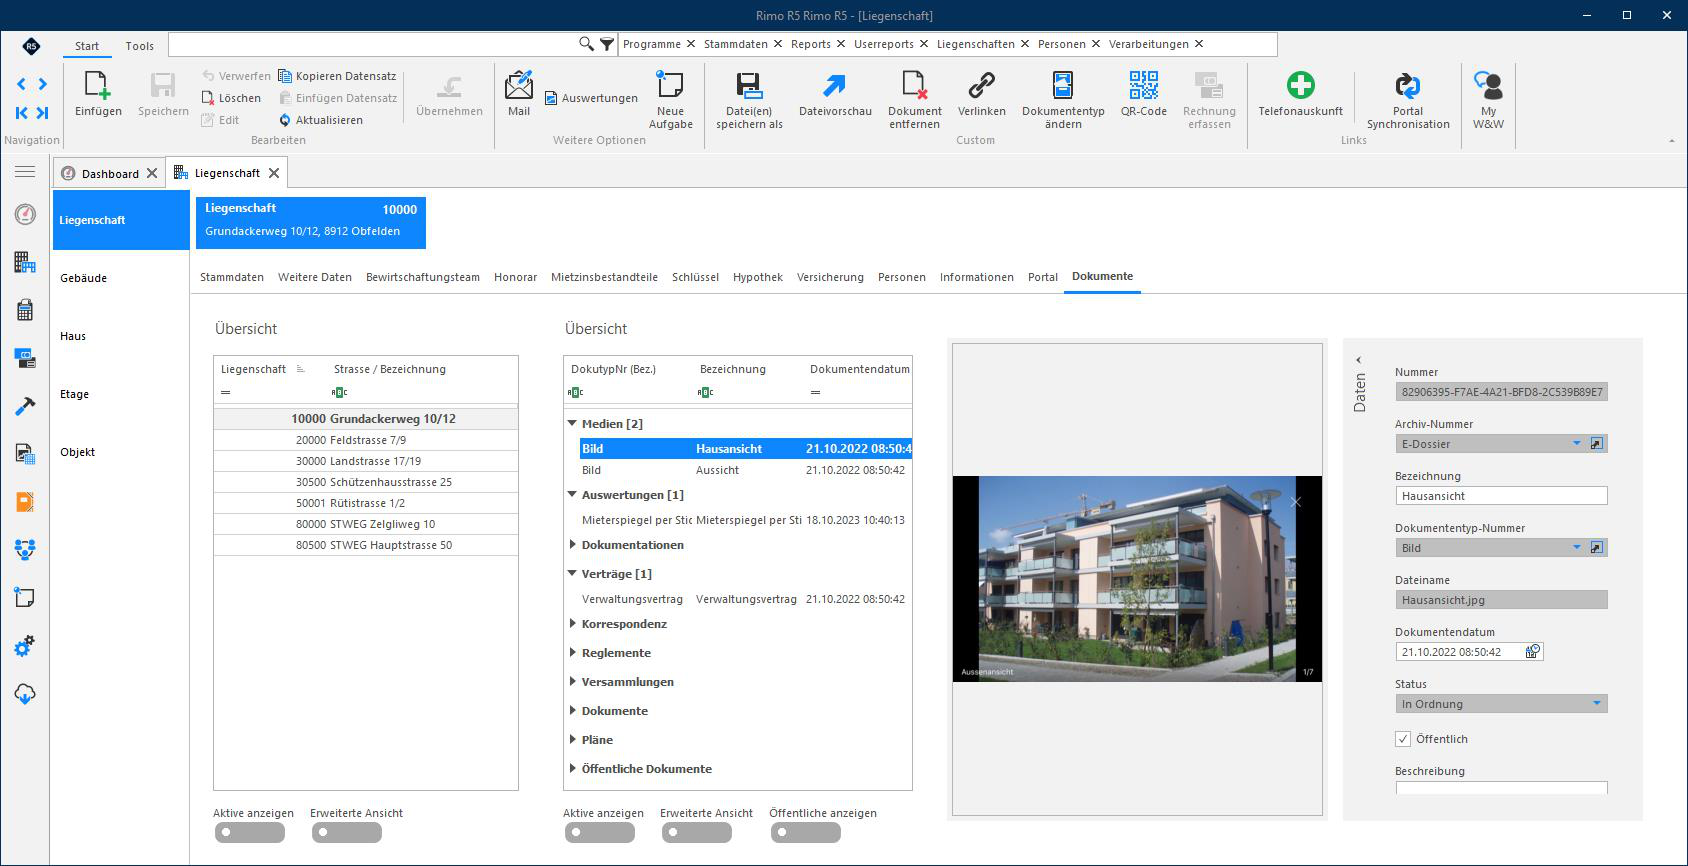1688x866 pixels.
Task: Expand the Korrespondenz group
Action: point(573,624)
